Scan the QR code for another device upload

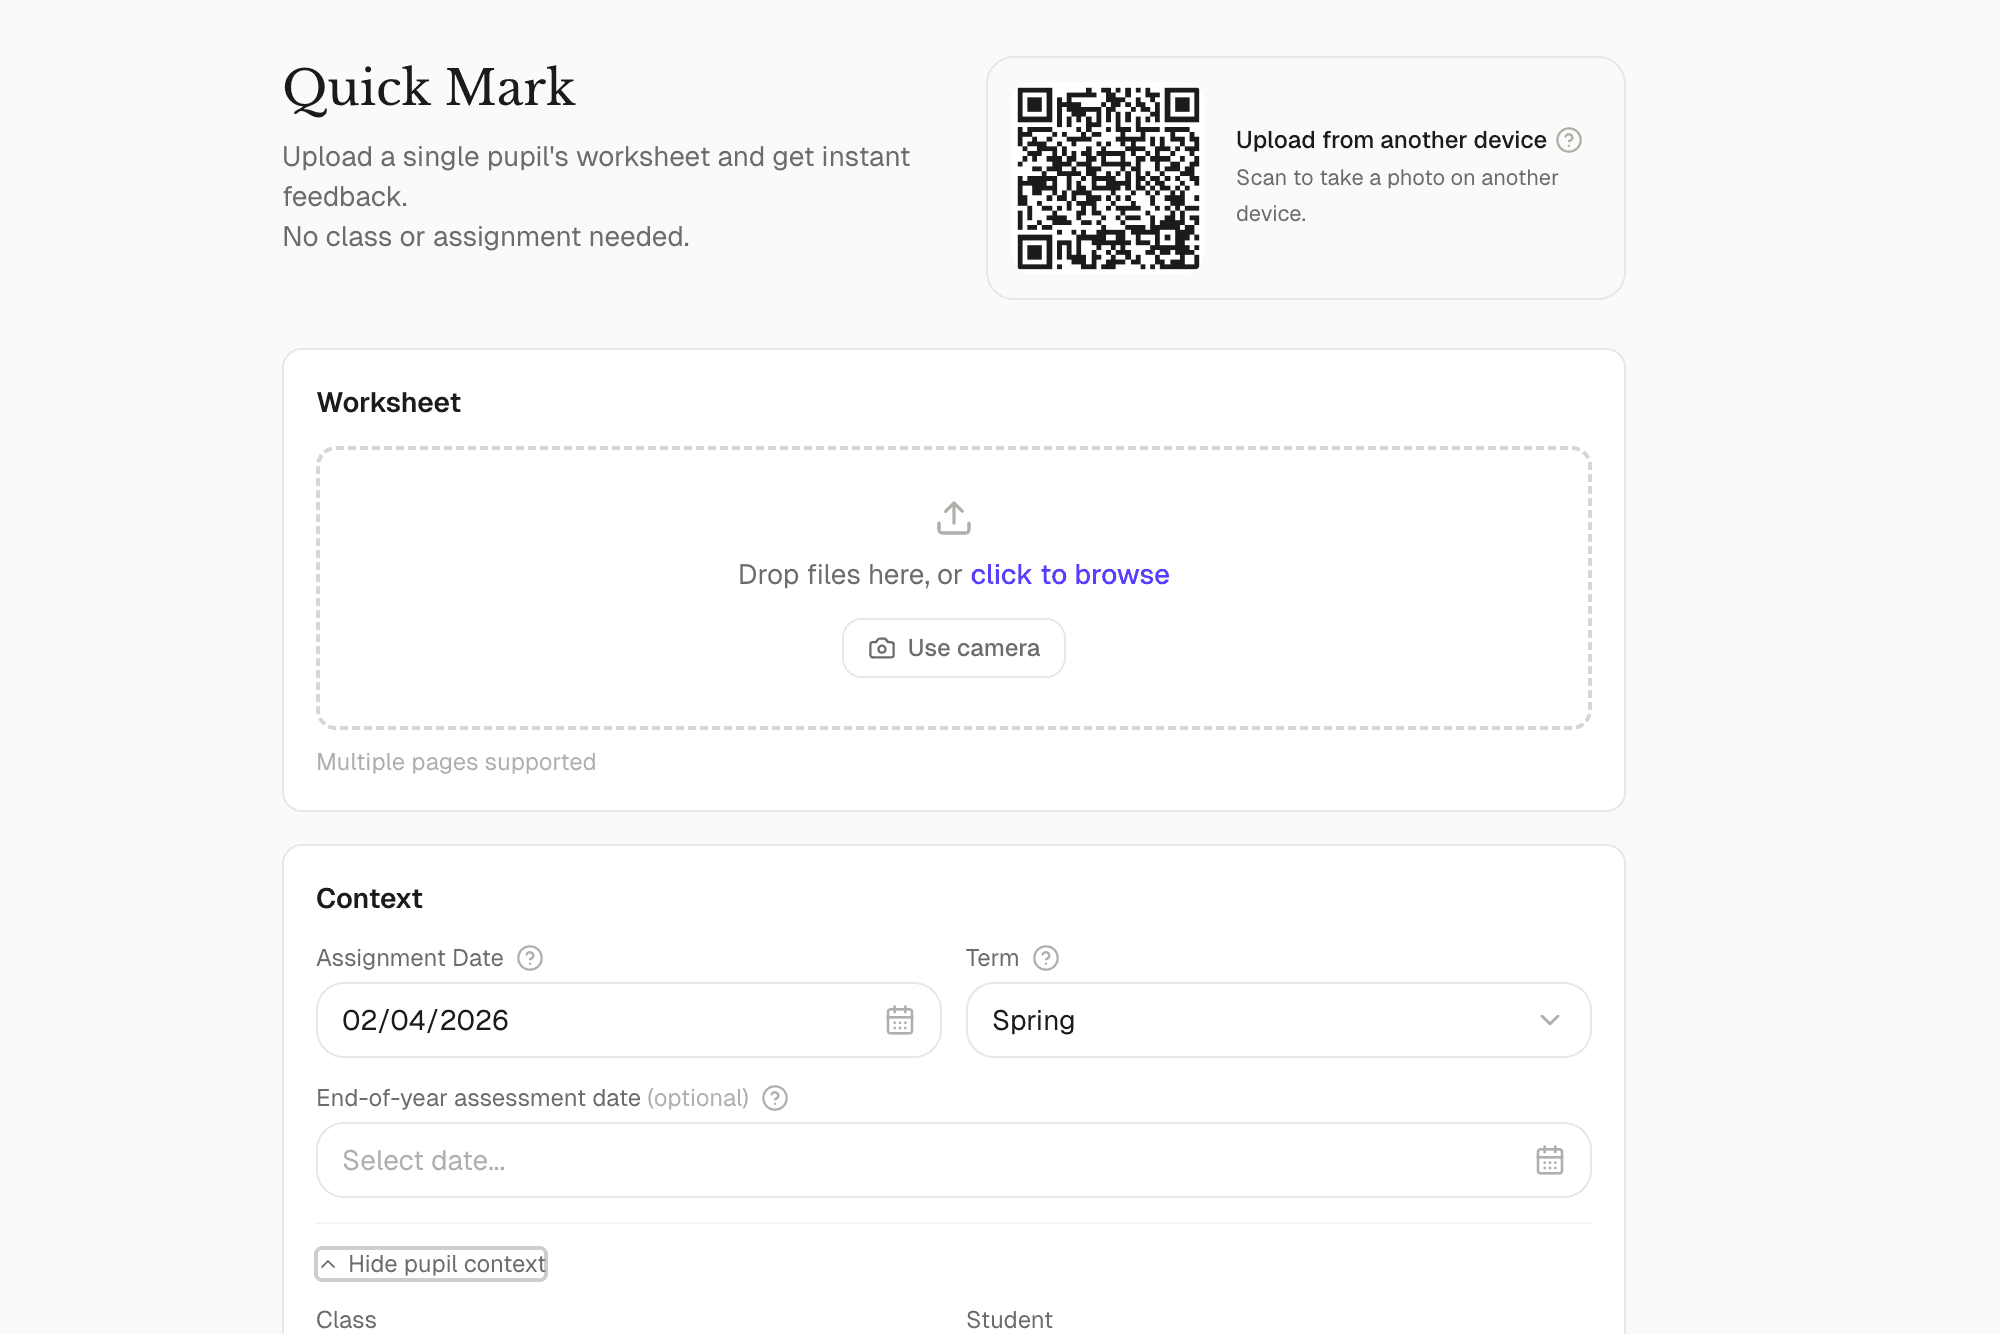point(1108,180)
